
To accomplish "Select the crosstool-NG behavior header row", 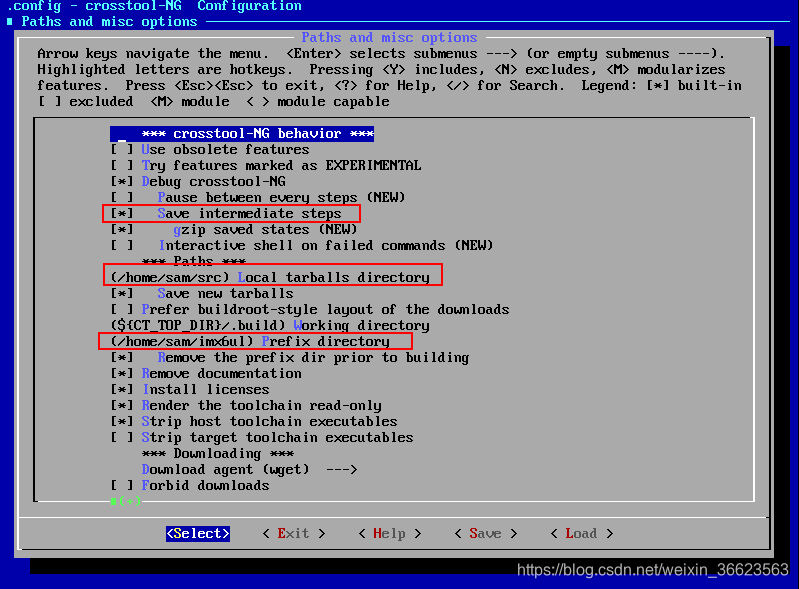I will tap(242, 133).
